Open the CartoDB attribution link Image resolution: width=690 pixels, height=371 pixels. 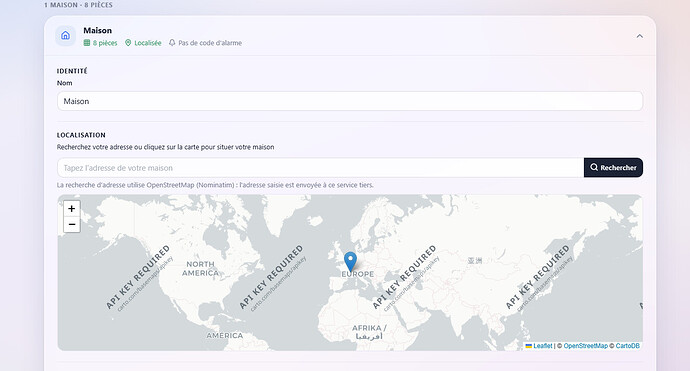tap(628, 346)
